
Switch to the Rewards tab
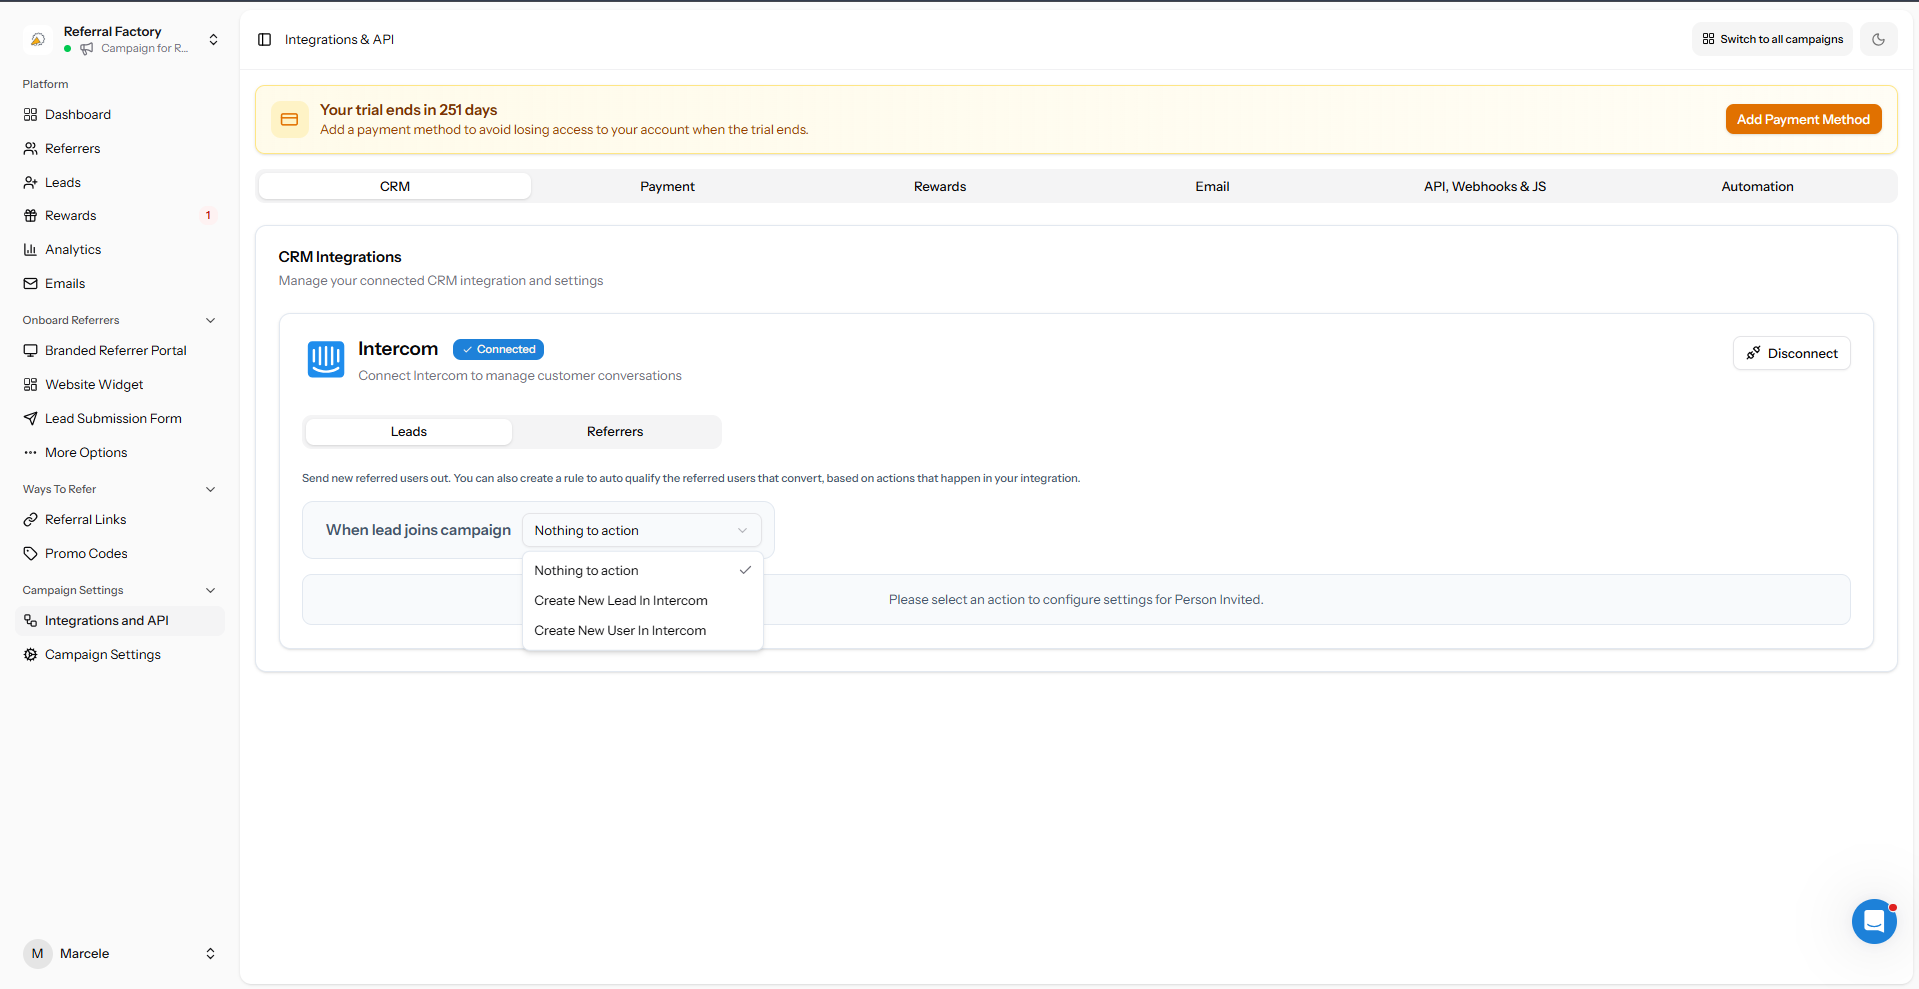[940, 187]
